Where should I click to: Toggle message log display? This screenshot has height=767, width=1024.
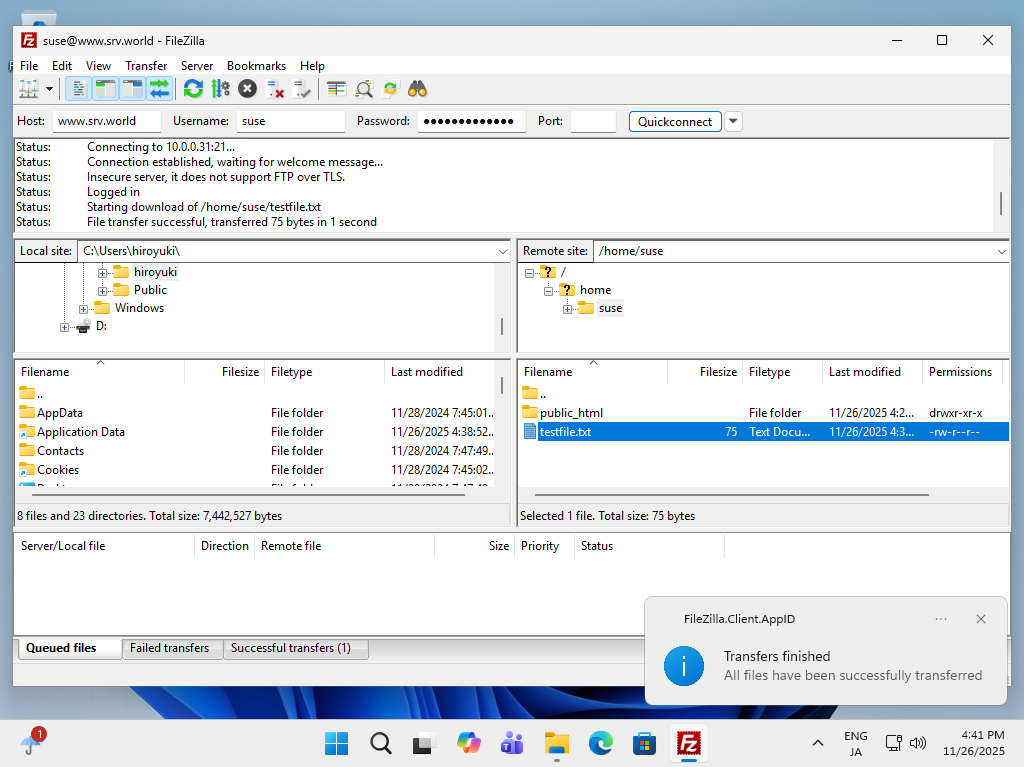(x=78, y=89)
